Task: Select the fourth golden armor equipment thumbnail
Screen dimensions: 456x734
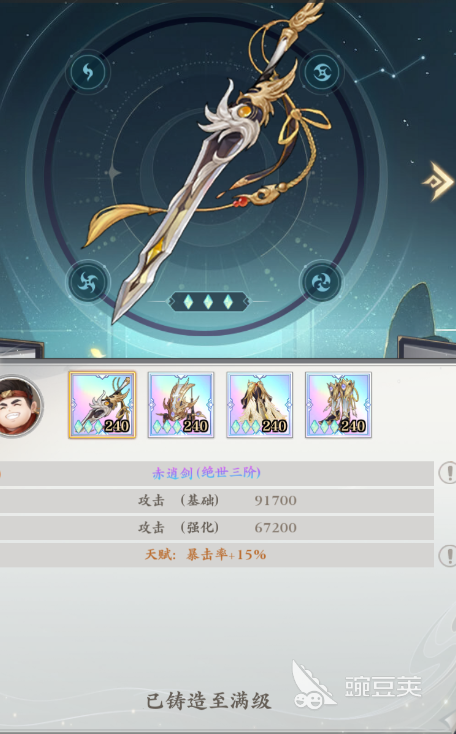Action: point(338,405)
